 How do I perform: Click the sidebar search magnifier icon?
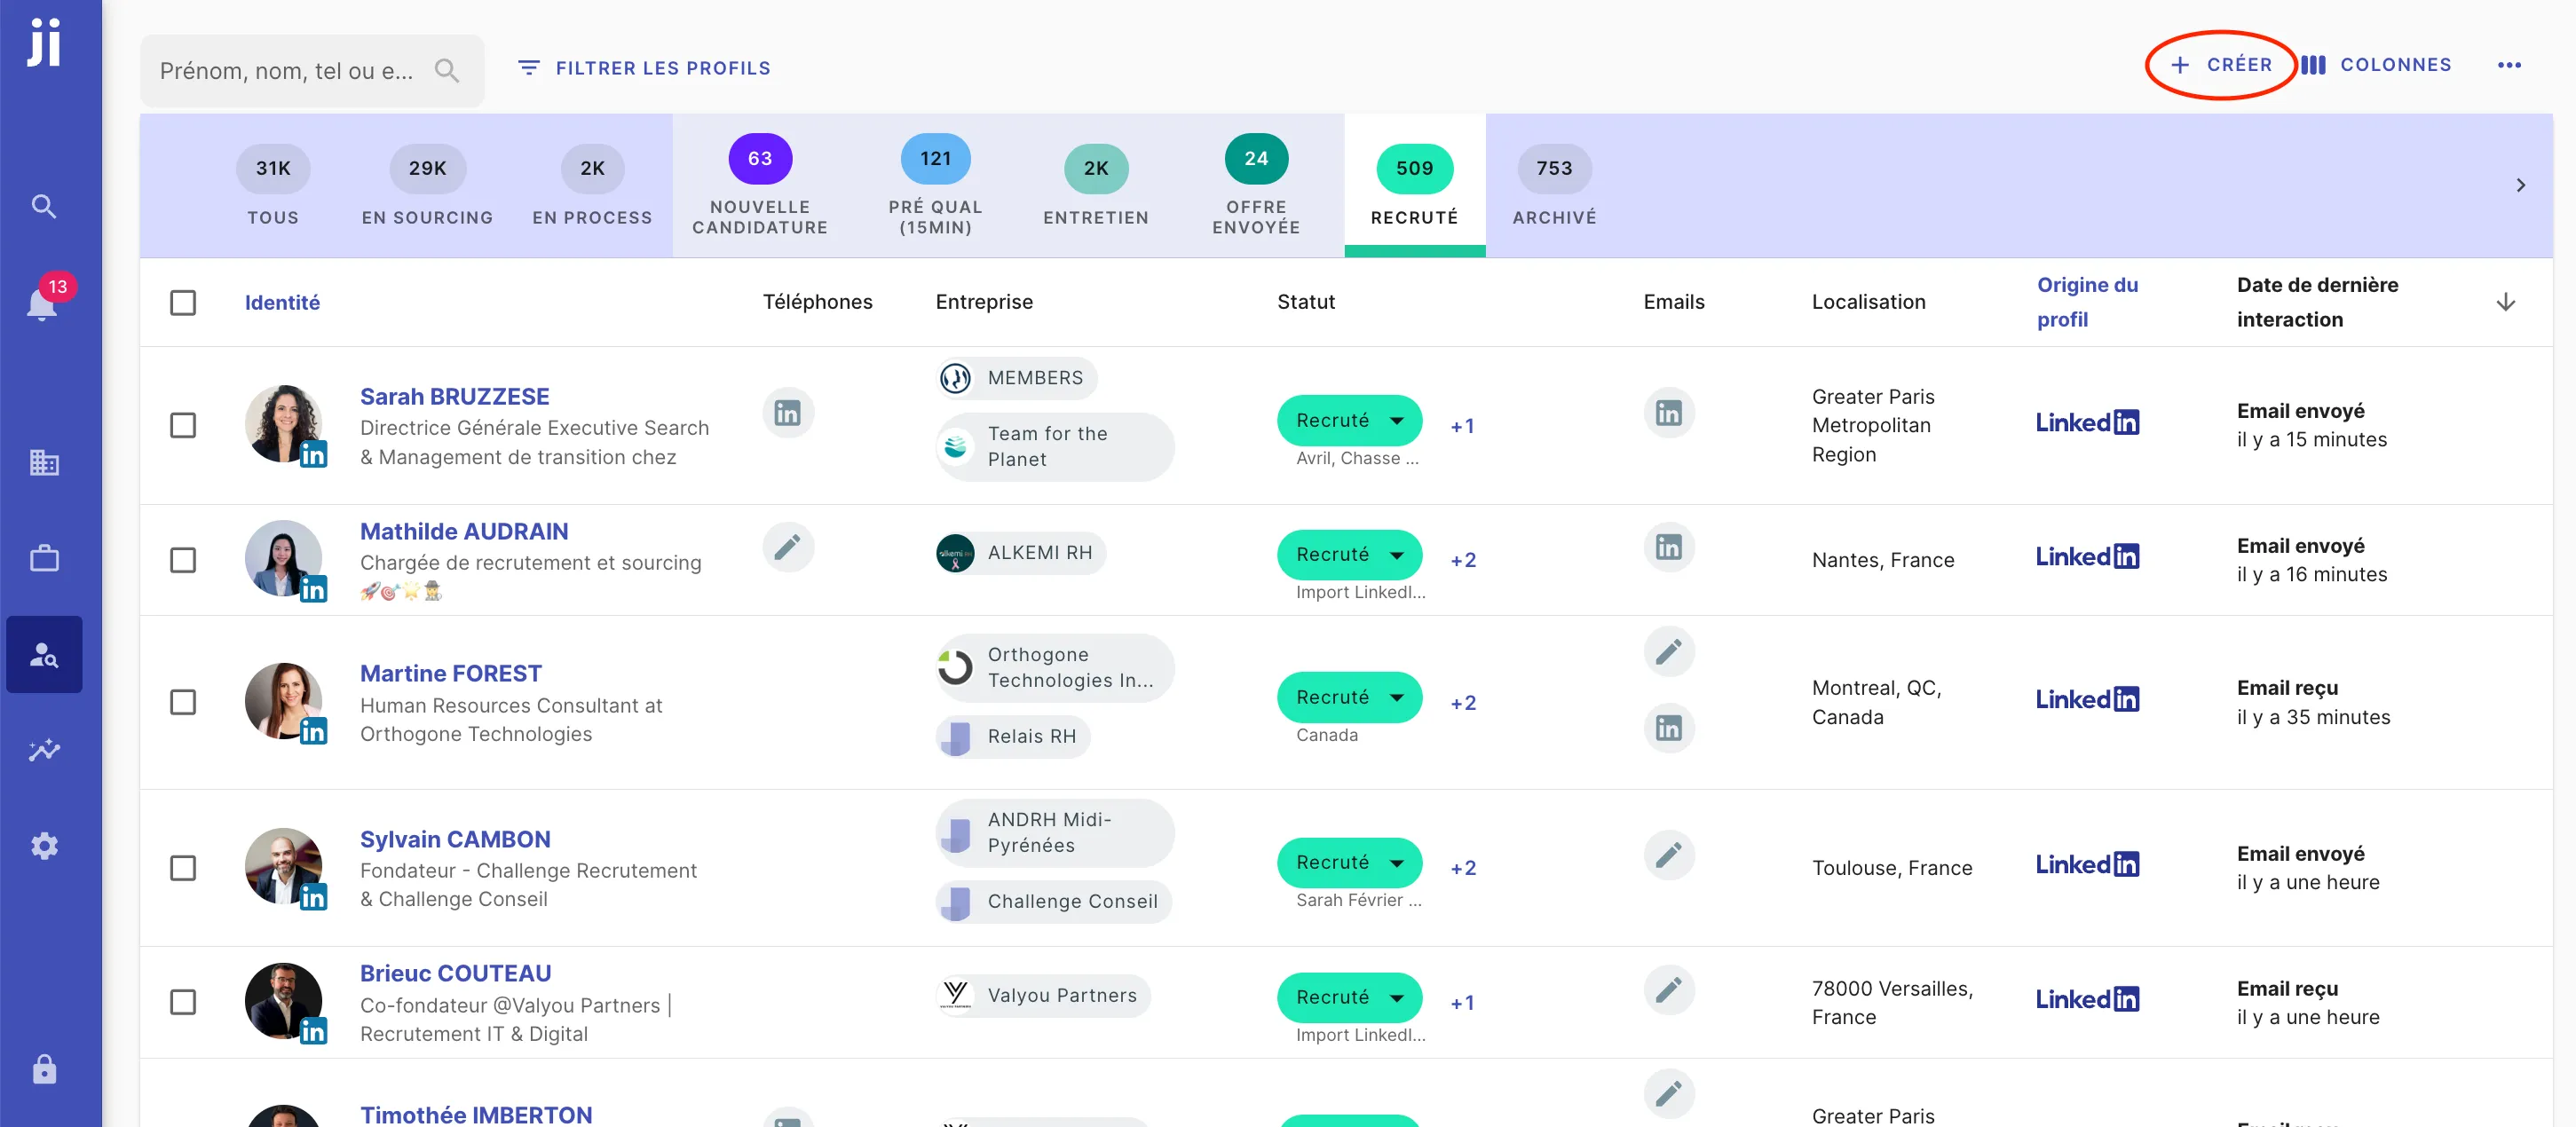(x=43, y=206)
